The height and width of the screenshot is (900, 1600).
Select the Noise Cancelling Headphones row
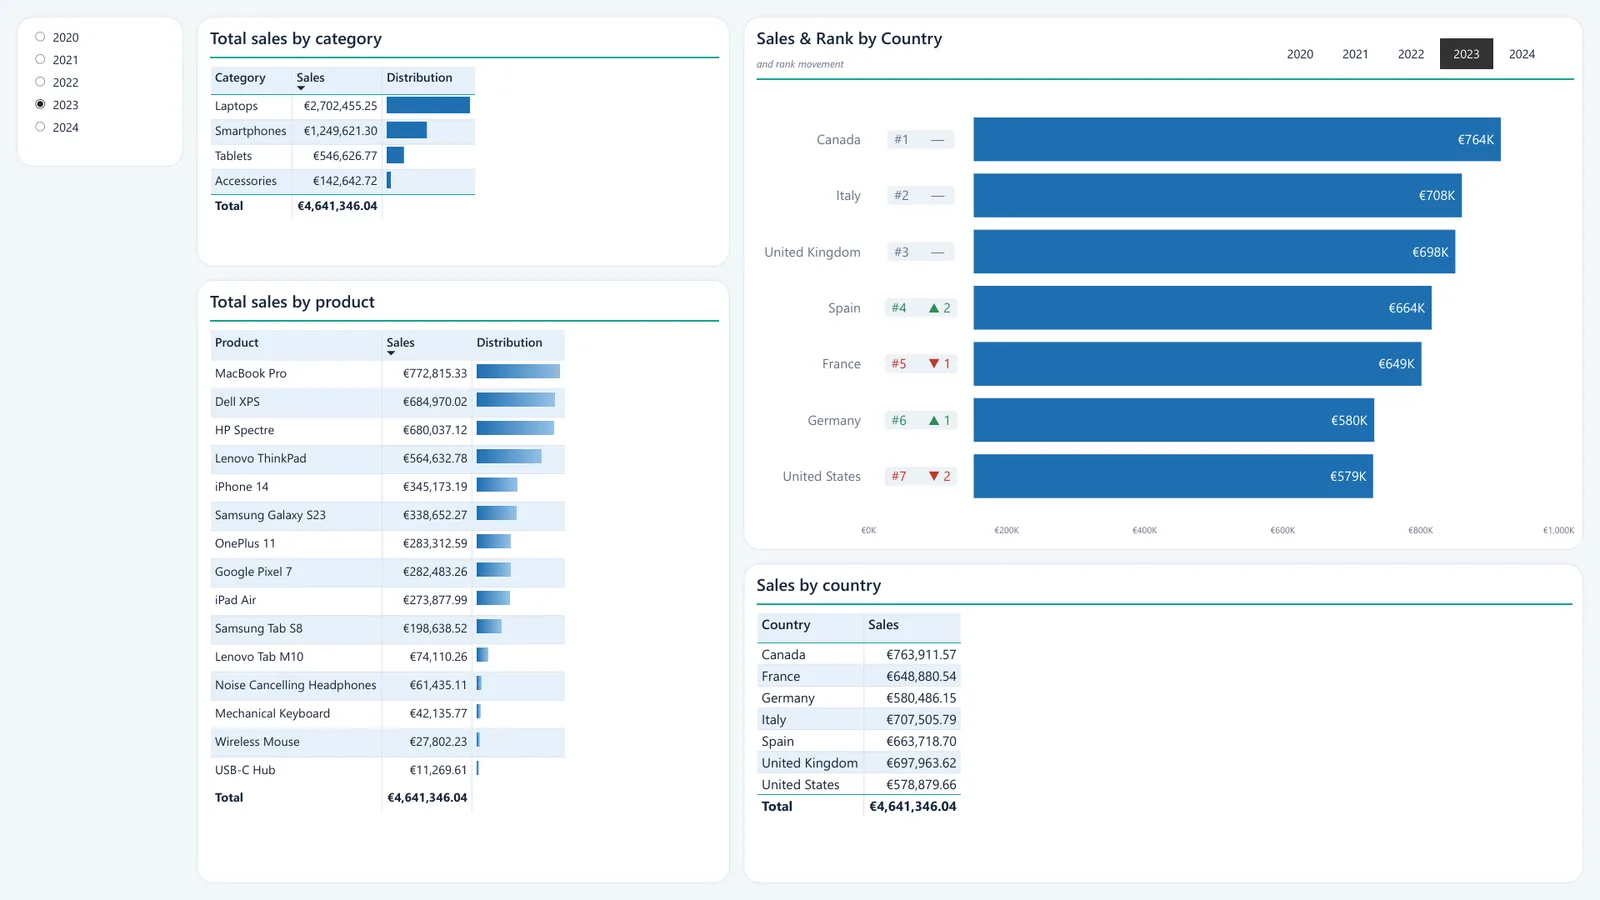pyautogui.click(x=388, y=685)
